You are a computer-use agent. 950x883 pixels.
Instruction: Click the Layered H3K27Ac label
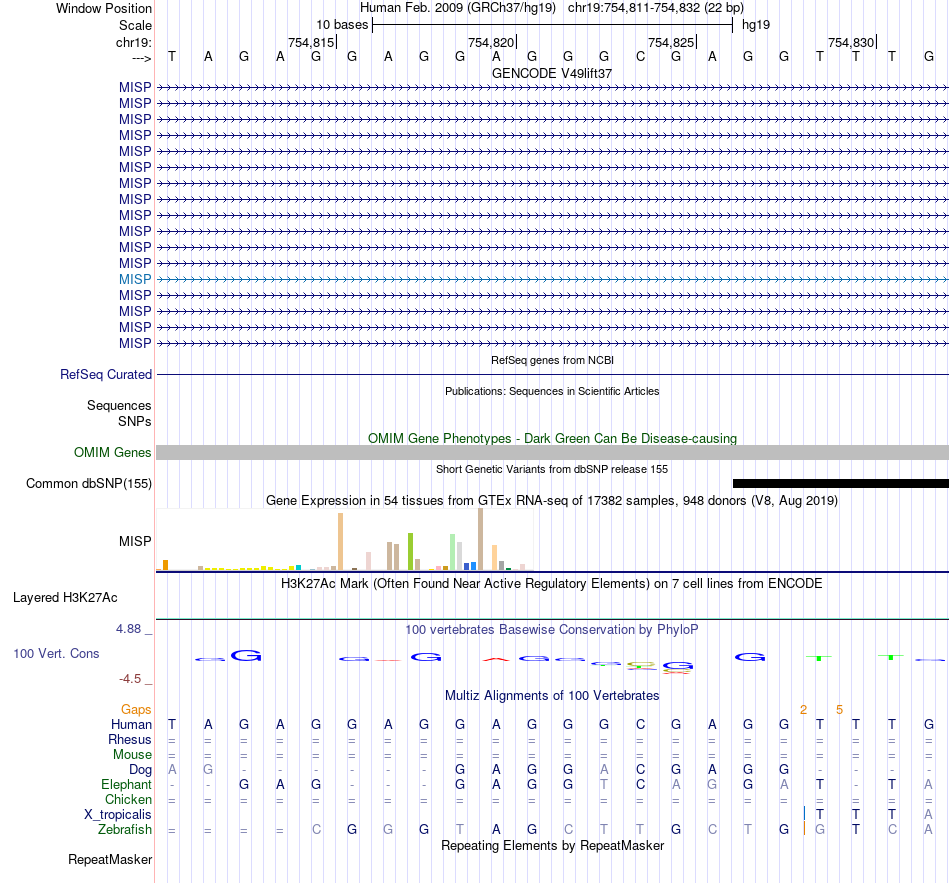click(x=65, y=598)
